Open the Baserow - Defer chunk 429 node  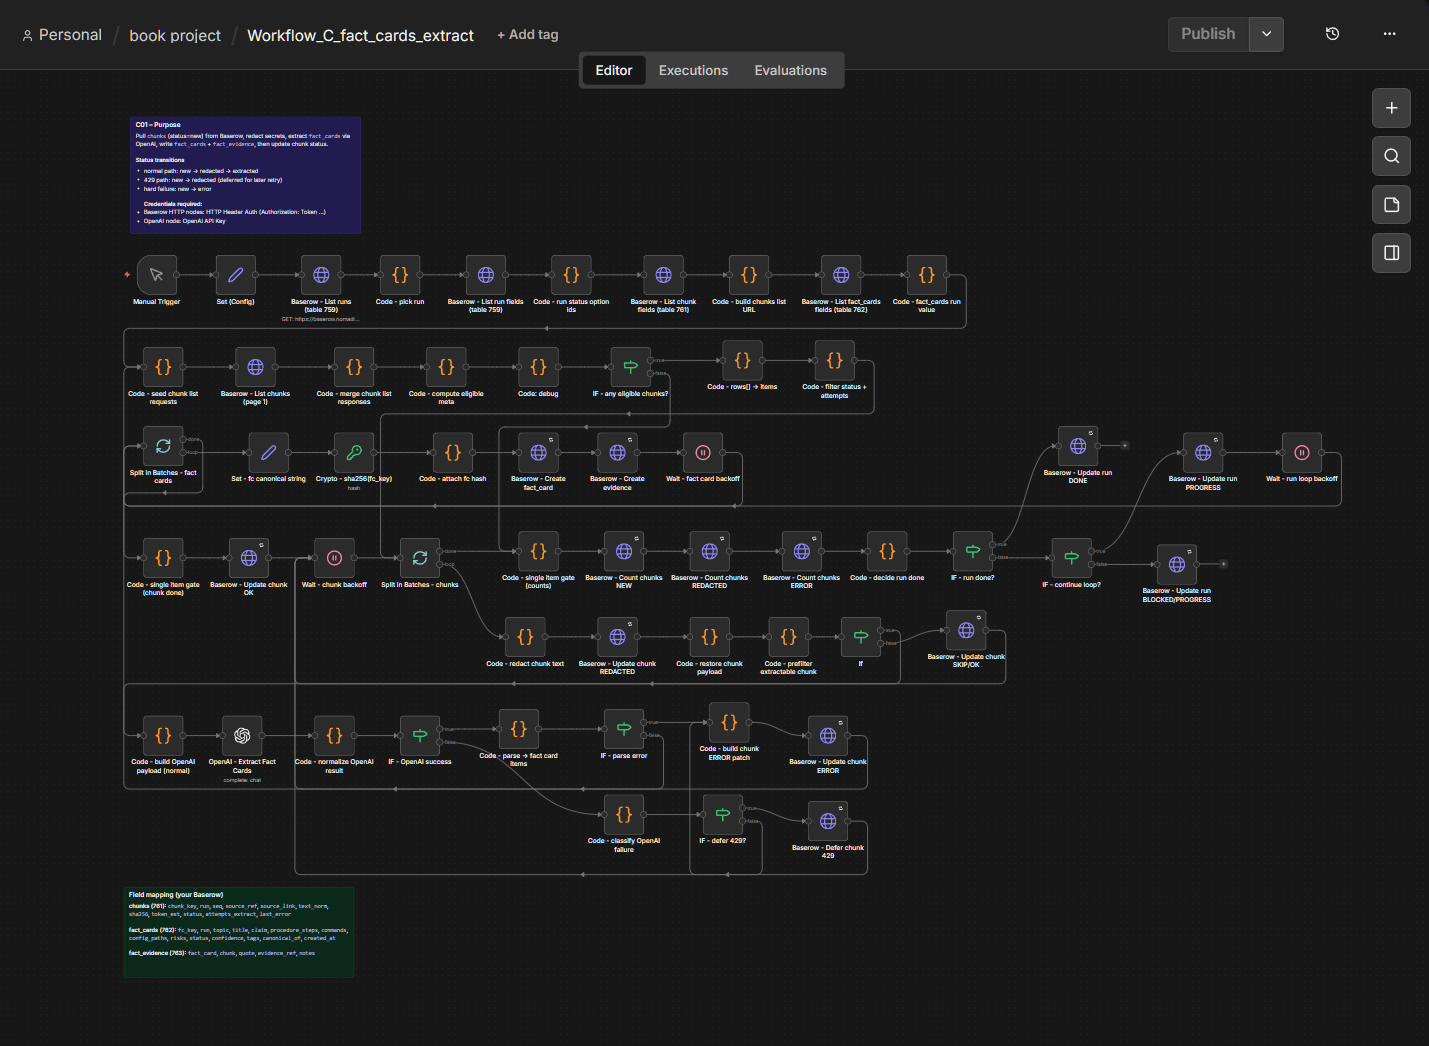coord(827,820)
